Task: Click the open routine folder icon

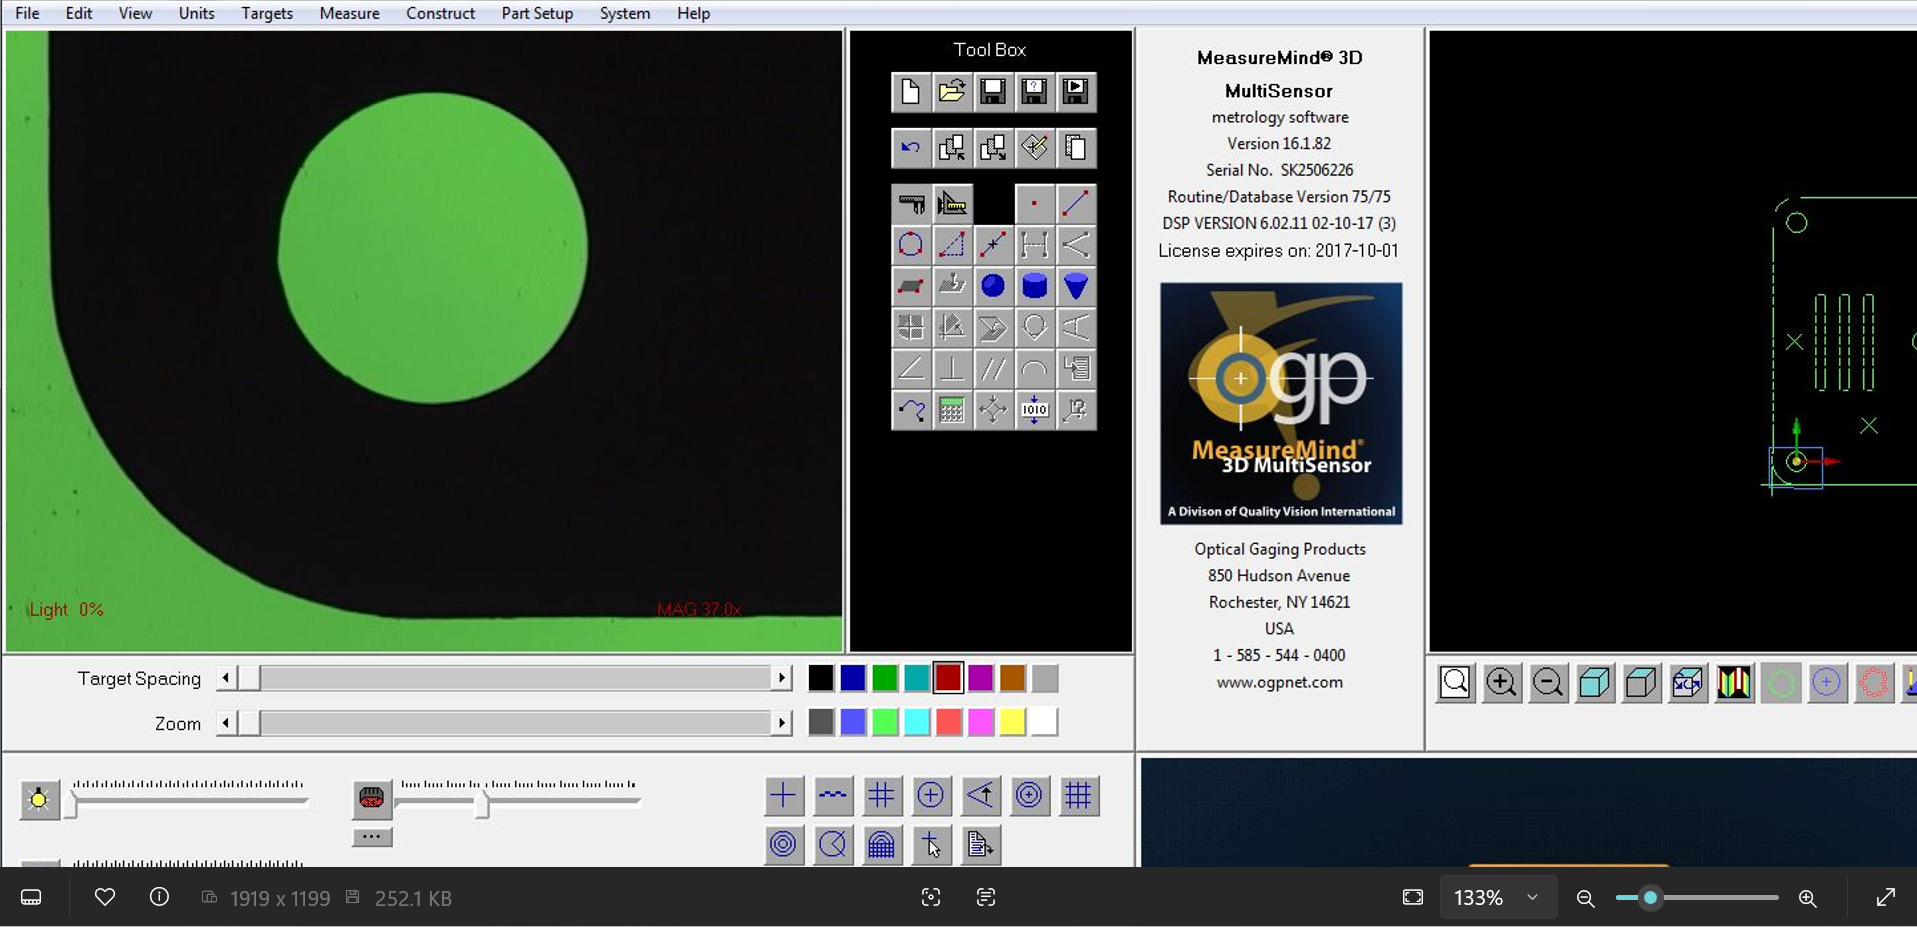Action: click(951, 92)
